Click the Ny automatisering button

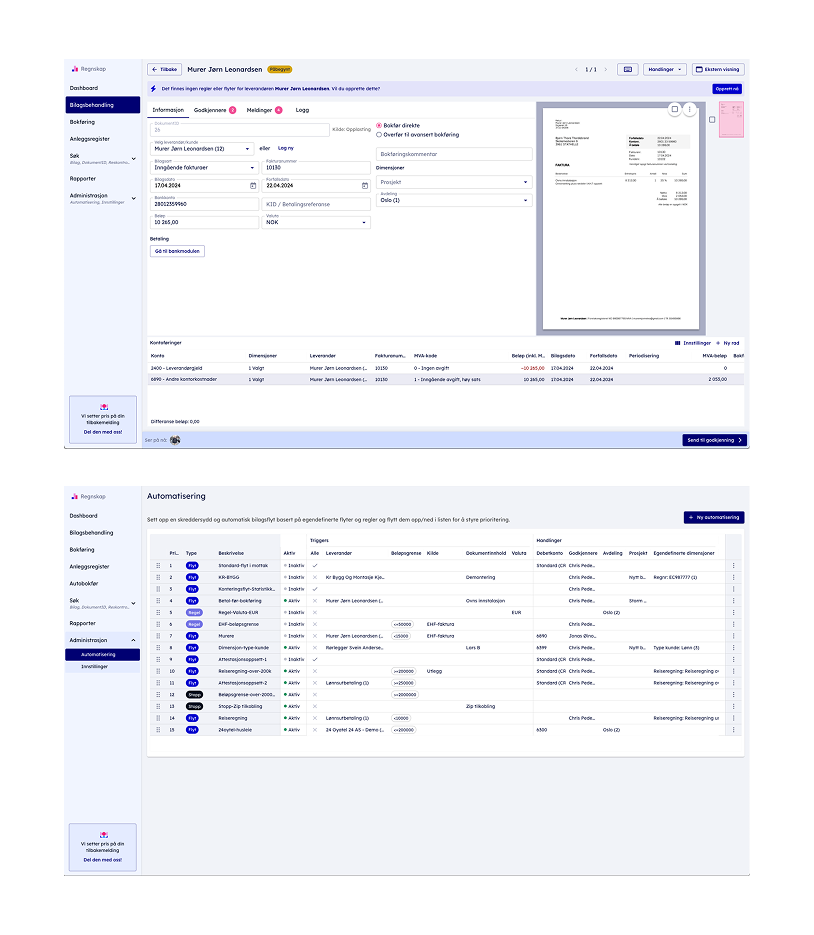tap(714, 518)
